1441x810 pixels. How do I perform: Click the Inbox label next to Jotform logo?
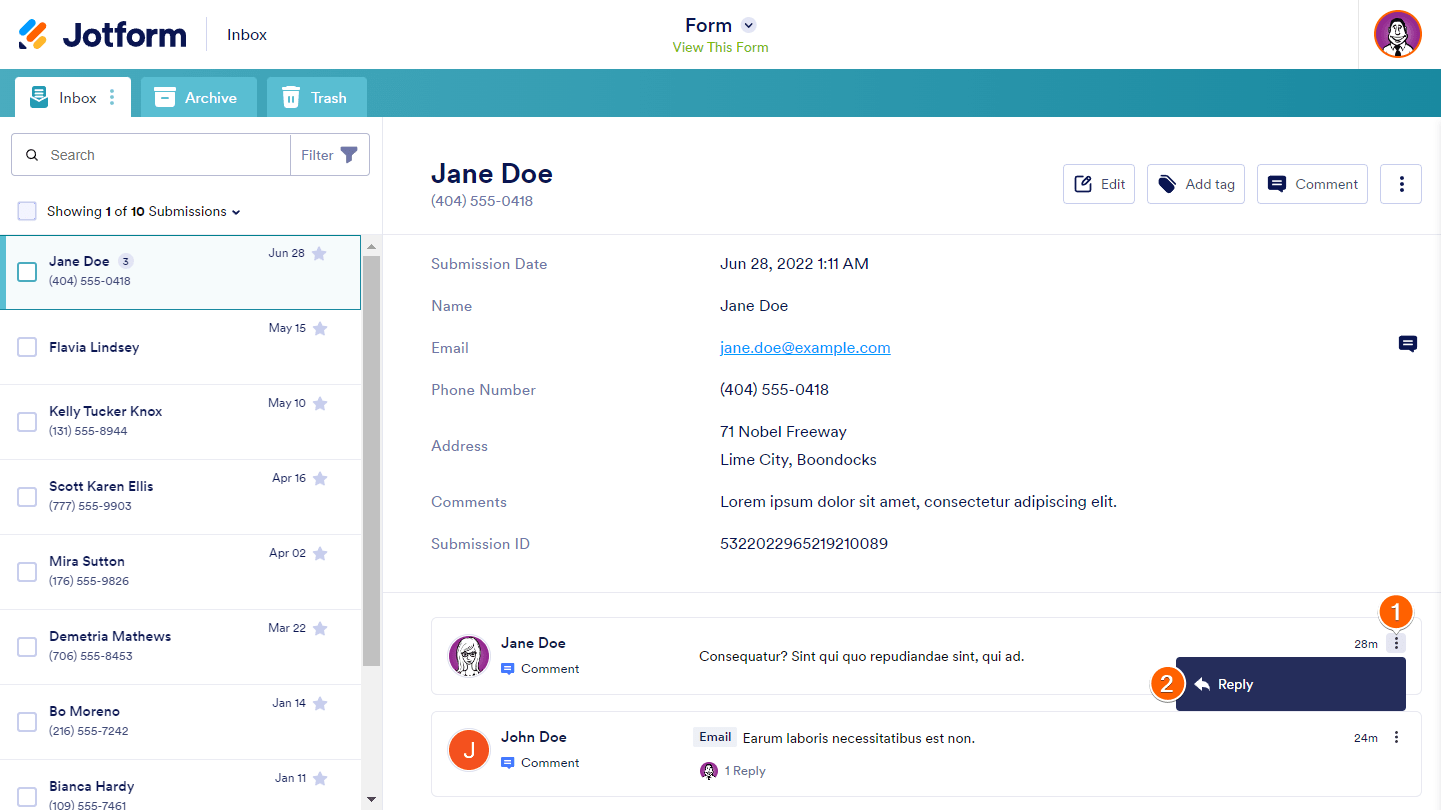247,35
